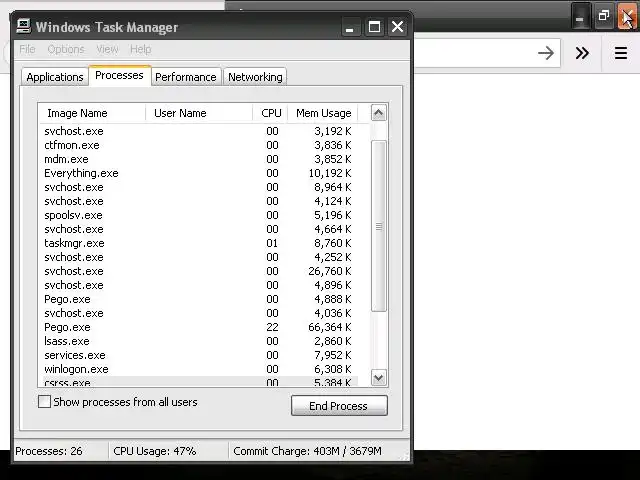This screenshot has height=480, width=640.
Task: Select svchost.exe using 26,760 K
Action: point(198,271)
